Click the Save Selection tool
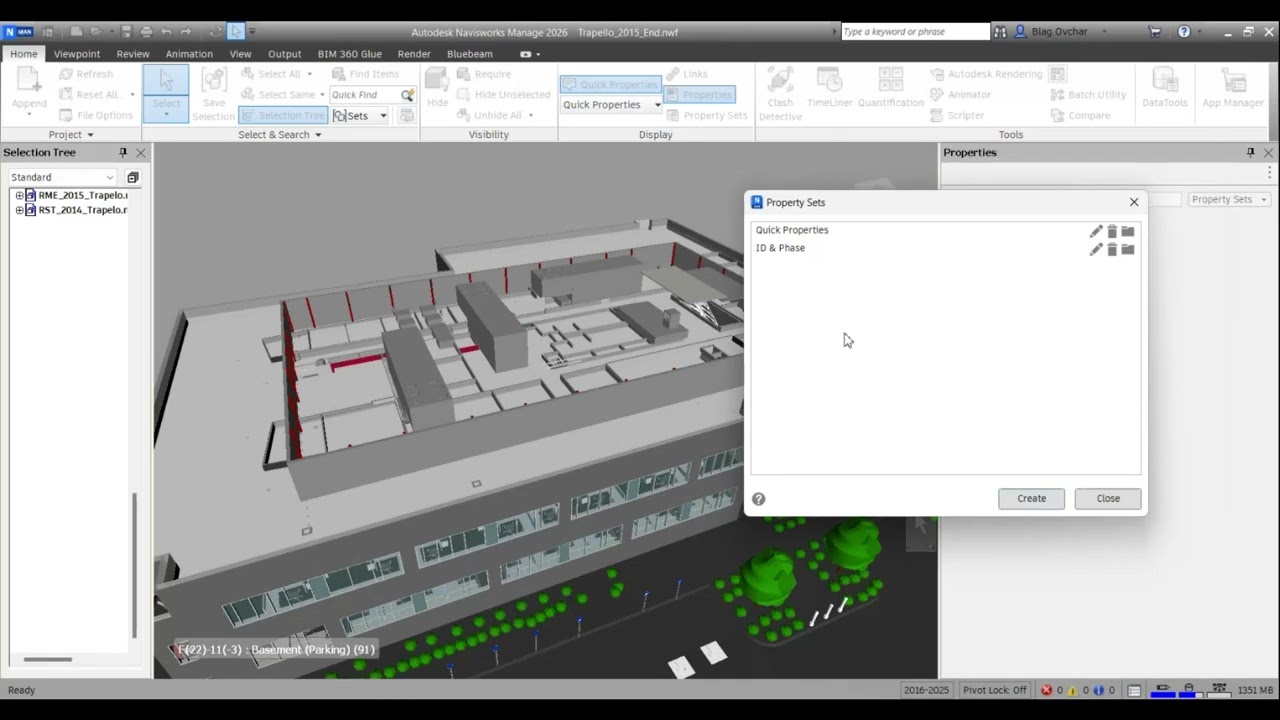The width and height of the screenshot is (1280, 720). coord(213,94)
